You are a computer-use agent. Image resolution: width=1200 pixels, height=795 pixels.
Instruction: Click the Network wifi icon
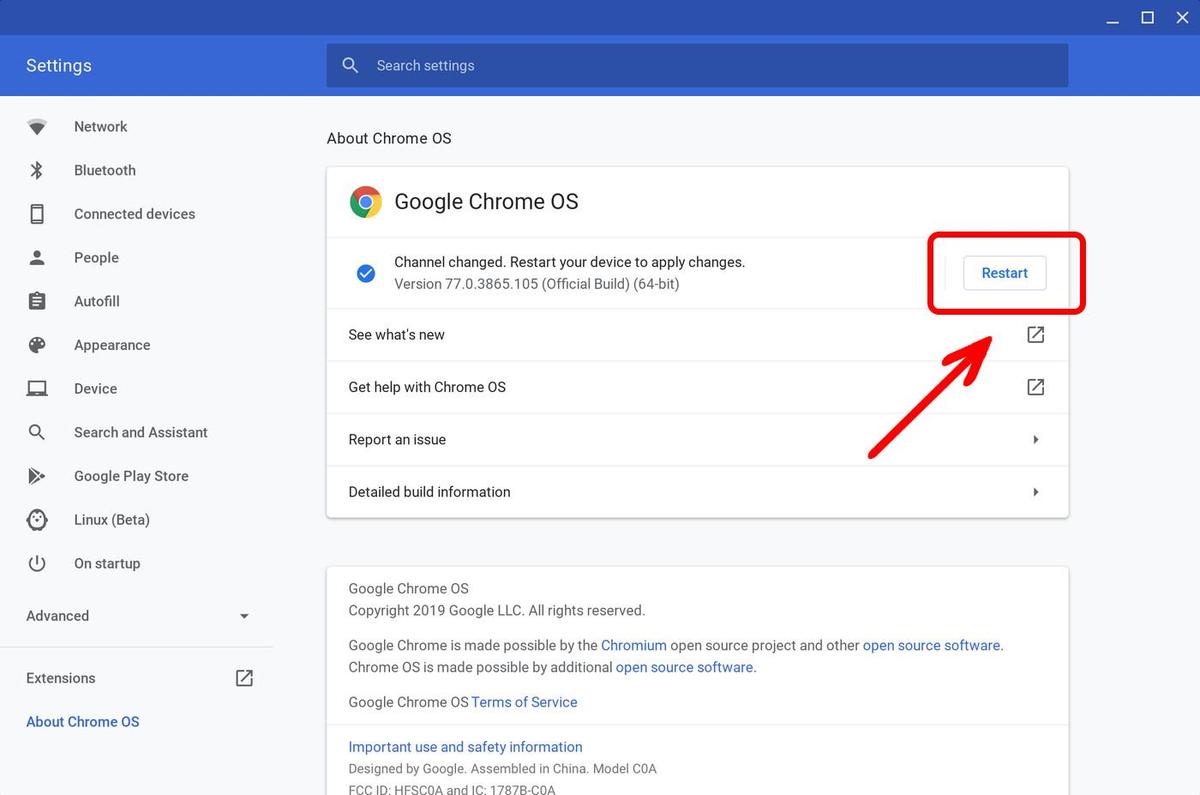coord(37,127)
